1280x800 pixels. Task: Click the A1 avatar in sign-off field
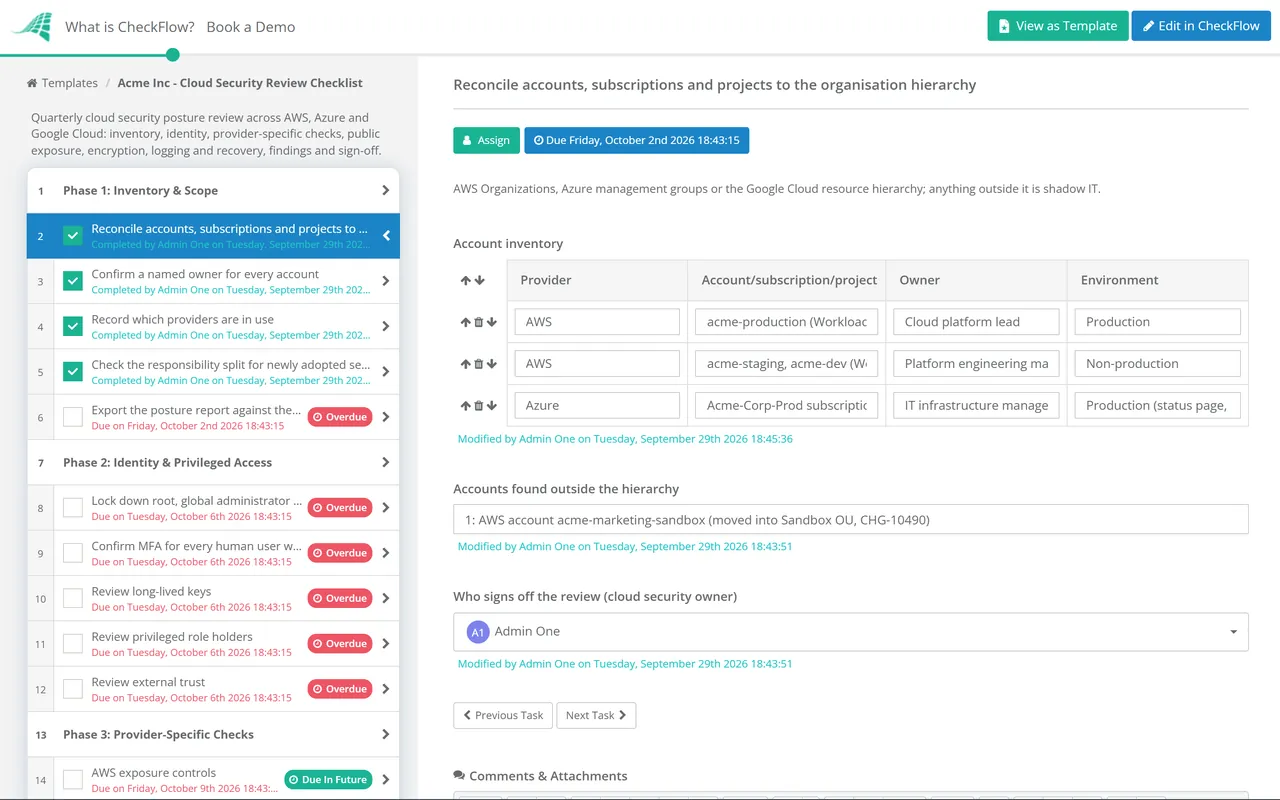[x=478, y=632]
